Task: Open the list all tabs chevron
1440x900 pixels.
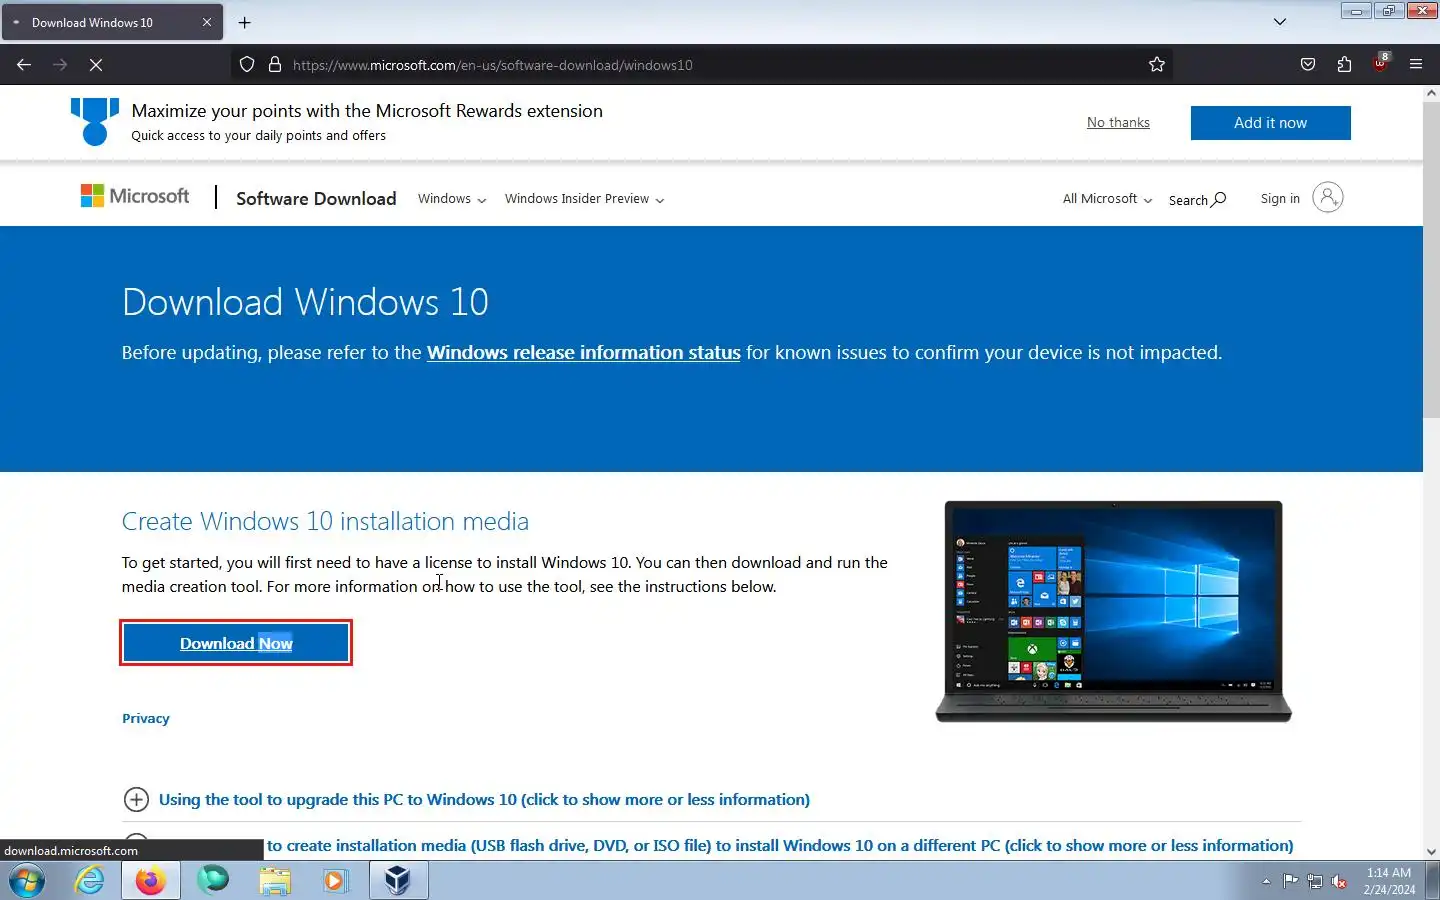Action: click(1280, 22)
